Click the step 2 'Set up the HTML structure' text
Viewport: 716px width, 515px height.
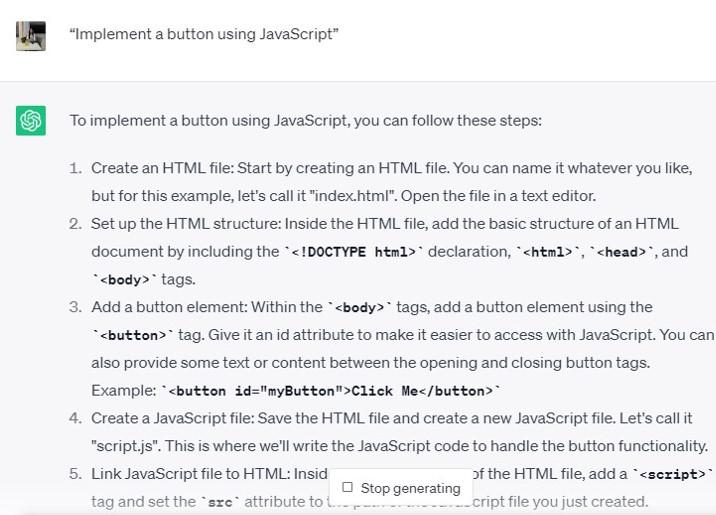point(385,223)
